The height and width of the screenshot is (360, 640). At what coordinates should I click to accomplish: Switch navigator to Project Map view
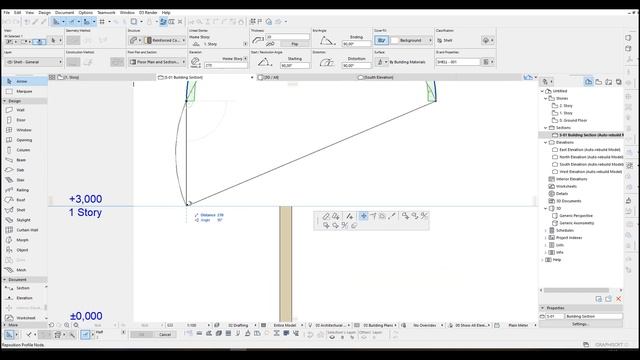pyautogui.click(x=588, y=82)
